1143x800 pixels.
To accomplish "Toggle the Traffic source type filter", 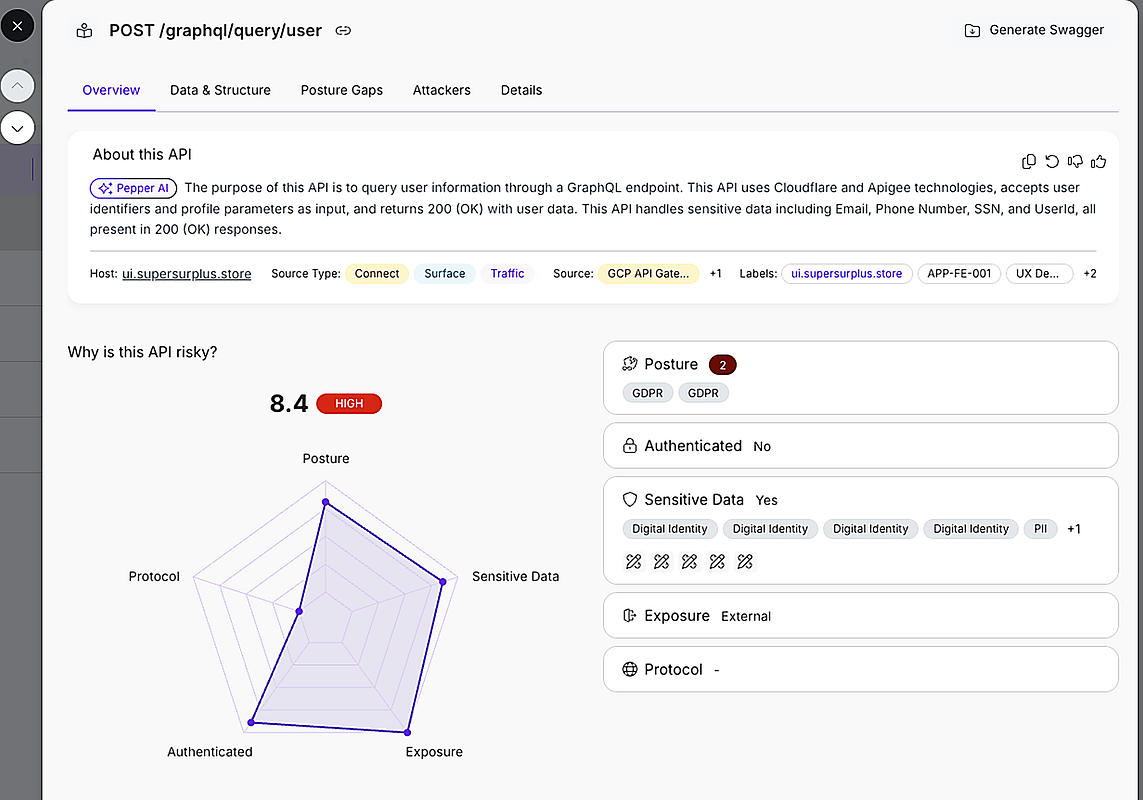I will (x=507, y=273).
